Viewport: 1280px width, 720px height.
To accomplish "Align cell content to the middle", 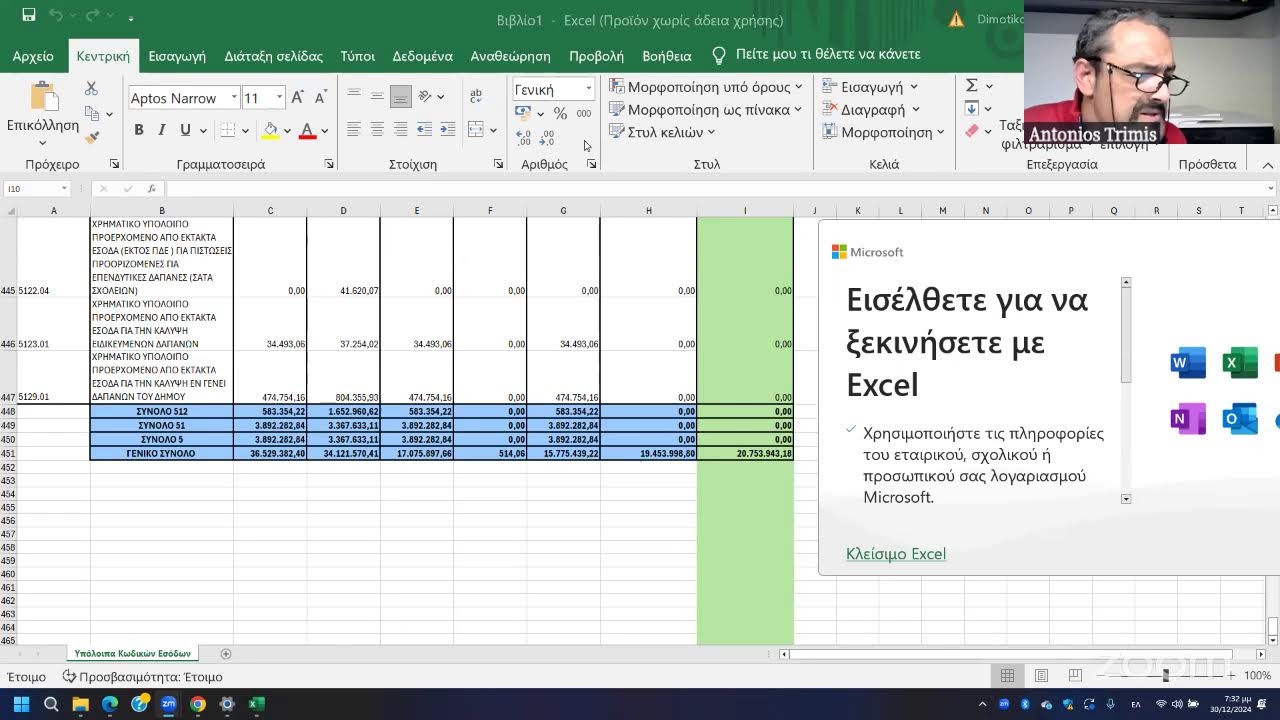I will tap(377, 96).
